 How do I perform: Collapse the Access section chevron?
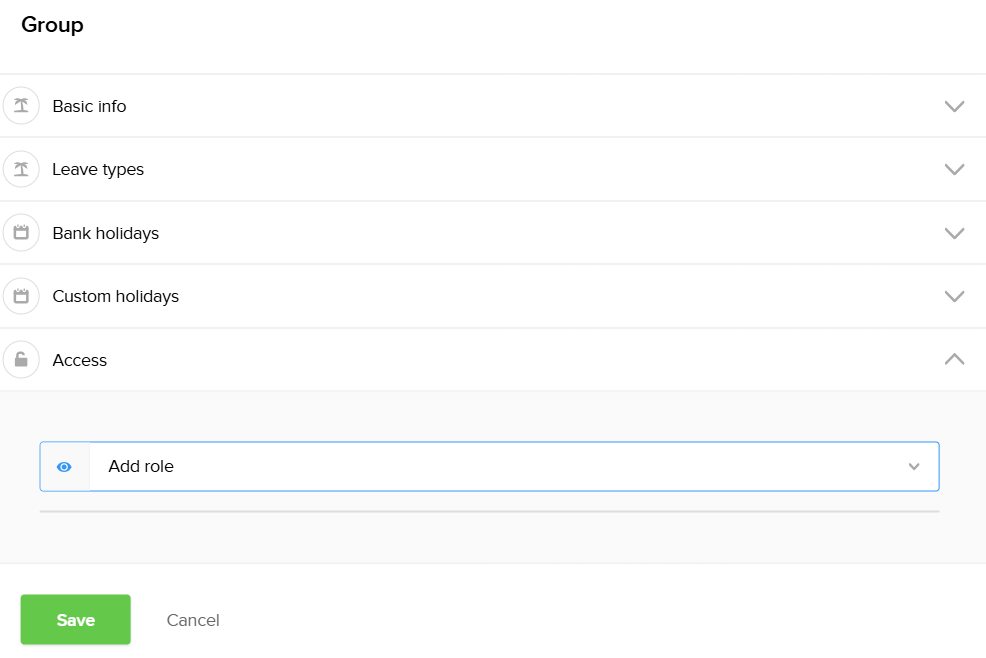(954, 359)
